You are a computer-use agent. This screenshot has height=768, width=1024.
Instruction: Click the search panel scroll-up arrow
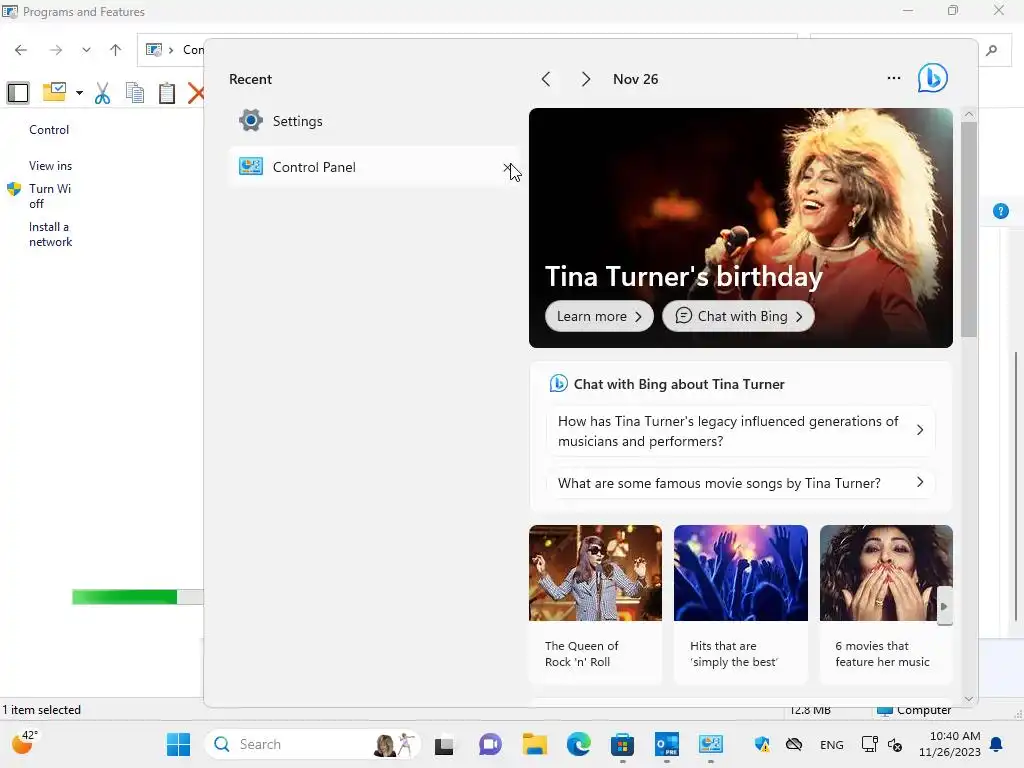pos(969,114)
